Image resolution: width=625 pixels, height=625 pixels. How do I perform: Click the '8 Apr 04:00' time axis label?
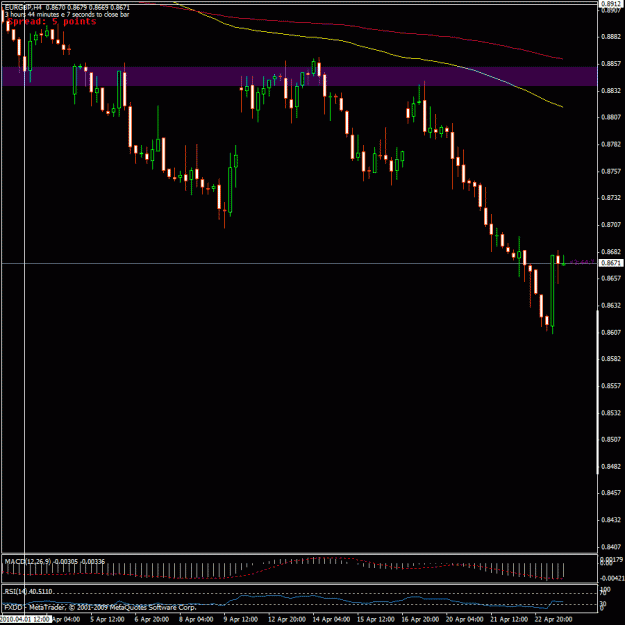(196, 619)
